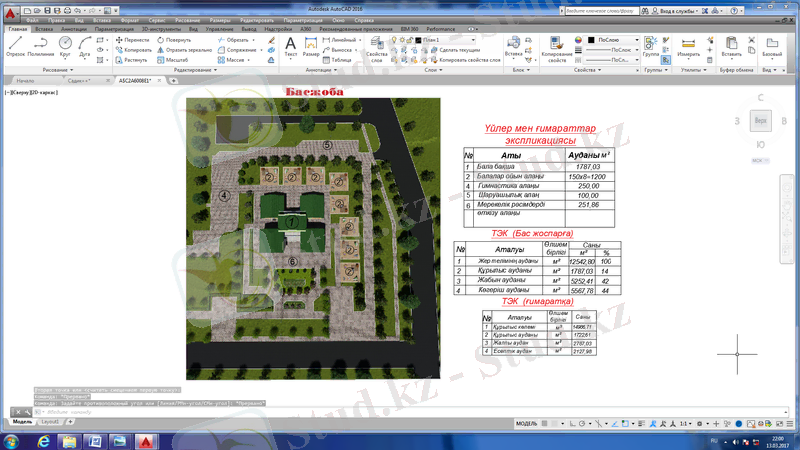Viewport: 800px width, 450px height.
Task: Click the Группа (Group) icon
Action: click(651, 46)
